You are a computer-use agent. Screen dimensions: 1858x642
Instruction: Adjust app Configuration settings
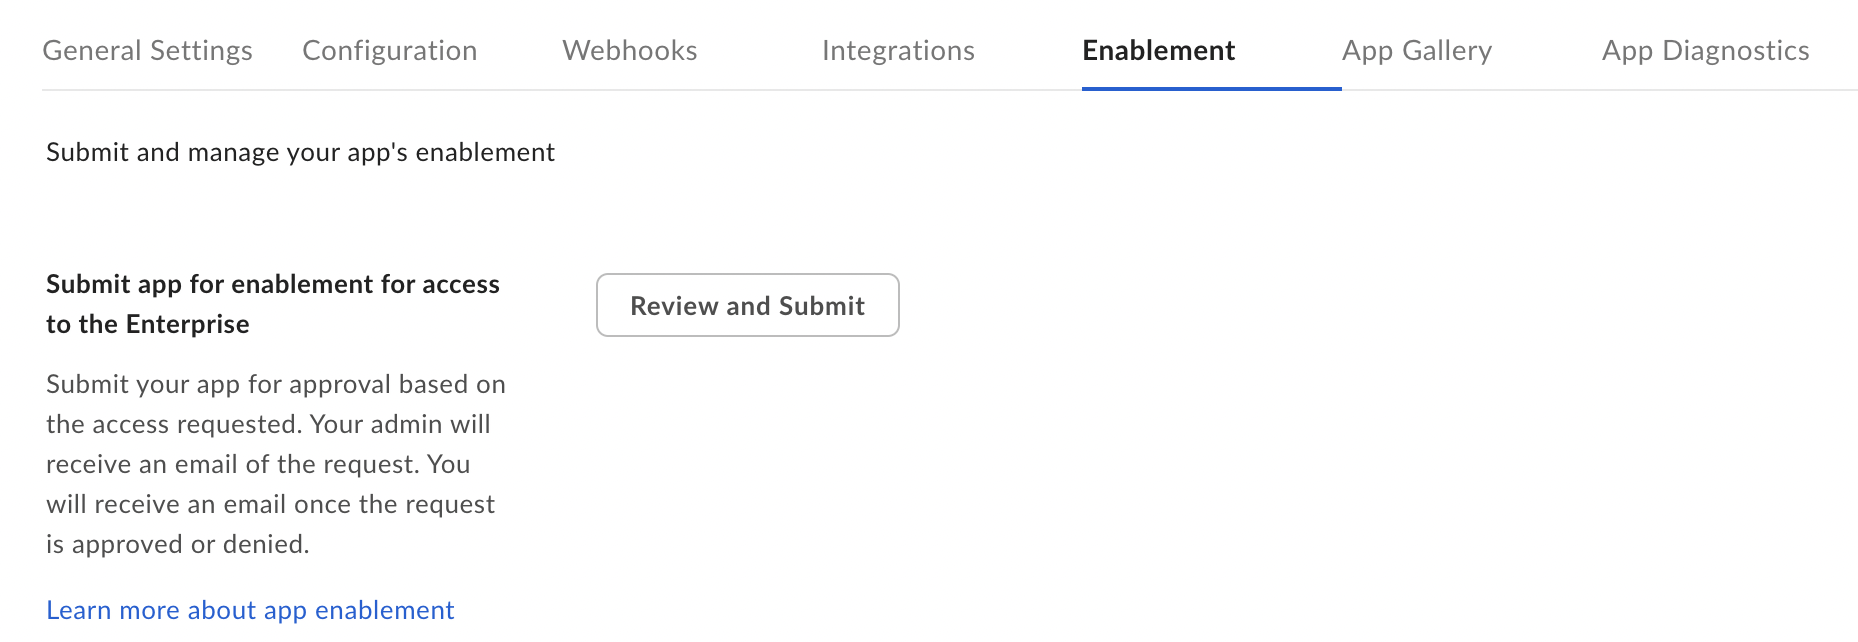[x=389, y=50]
